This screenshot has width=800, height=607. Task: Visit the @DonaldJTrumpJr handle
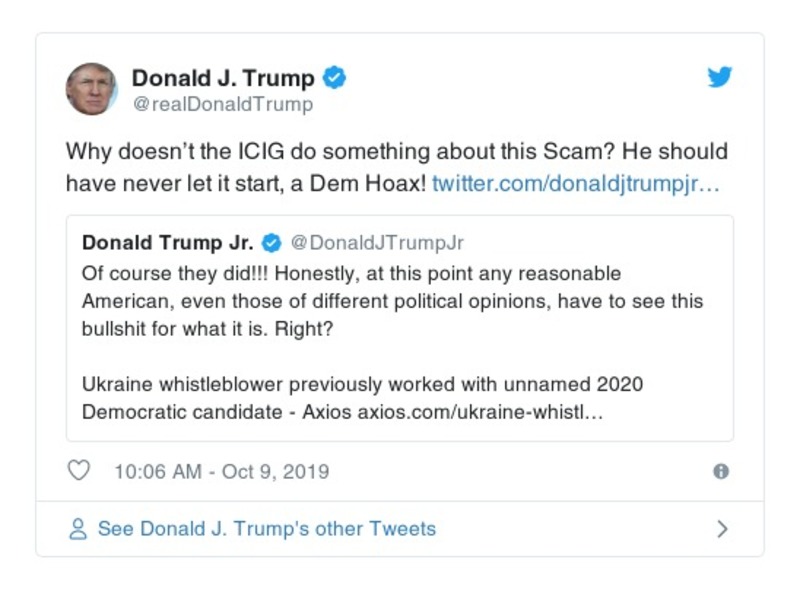377,243
